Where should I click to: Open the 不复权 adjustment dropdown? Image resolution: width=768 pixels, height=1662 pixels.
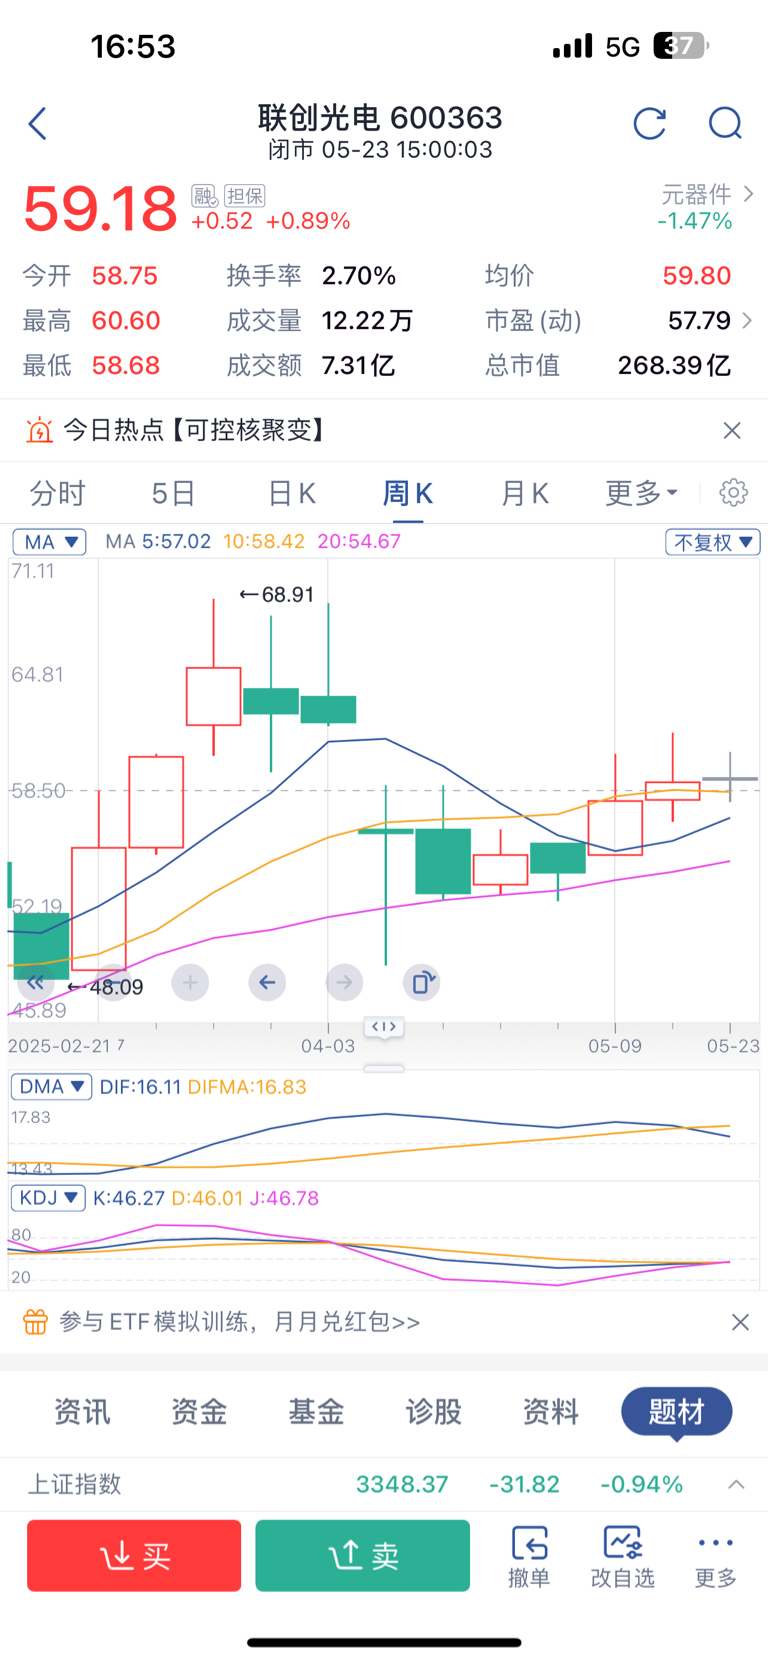click(713, 542)
